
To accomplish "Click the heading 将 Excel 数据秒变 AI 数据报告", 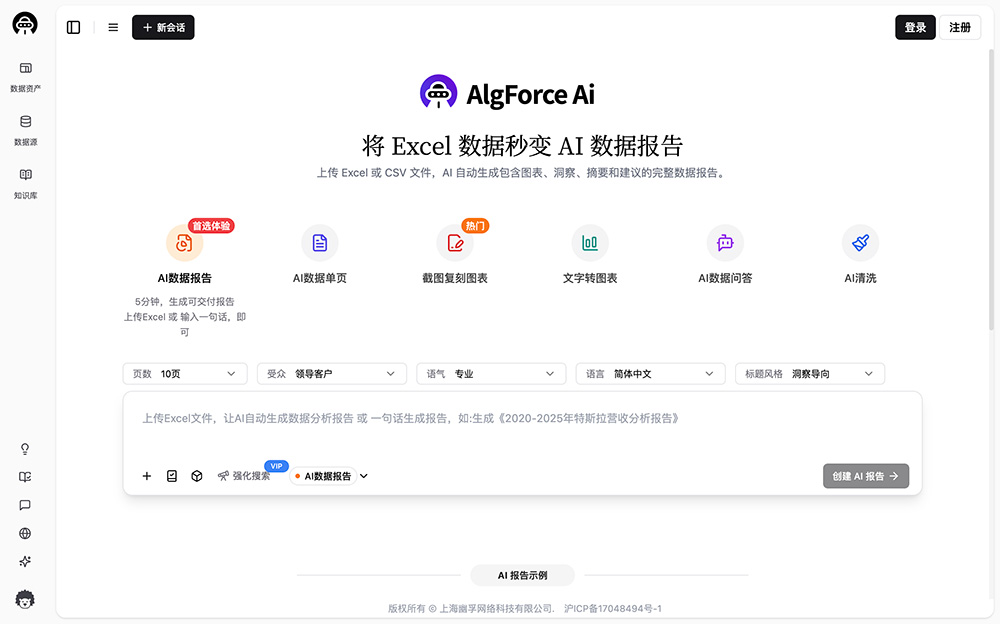I will point(522,146).
